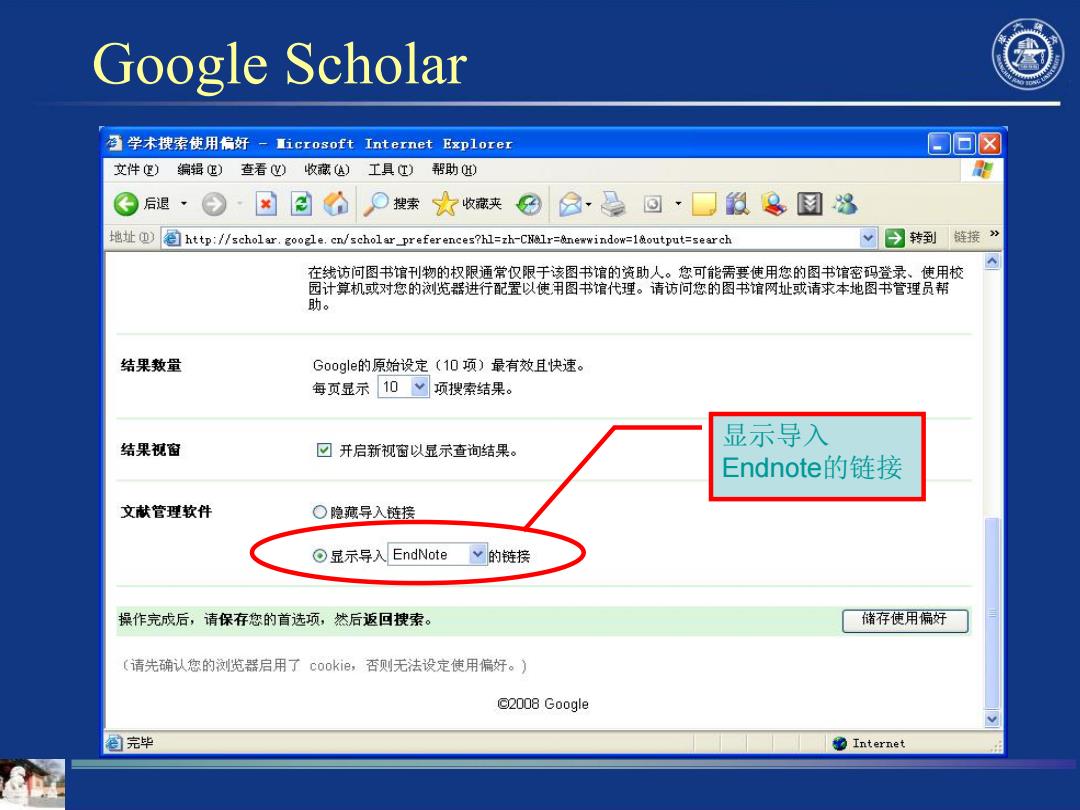Open the 收藏(A) Favorites menu
The image size is (1080, 810).
tap(327, 169)
